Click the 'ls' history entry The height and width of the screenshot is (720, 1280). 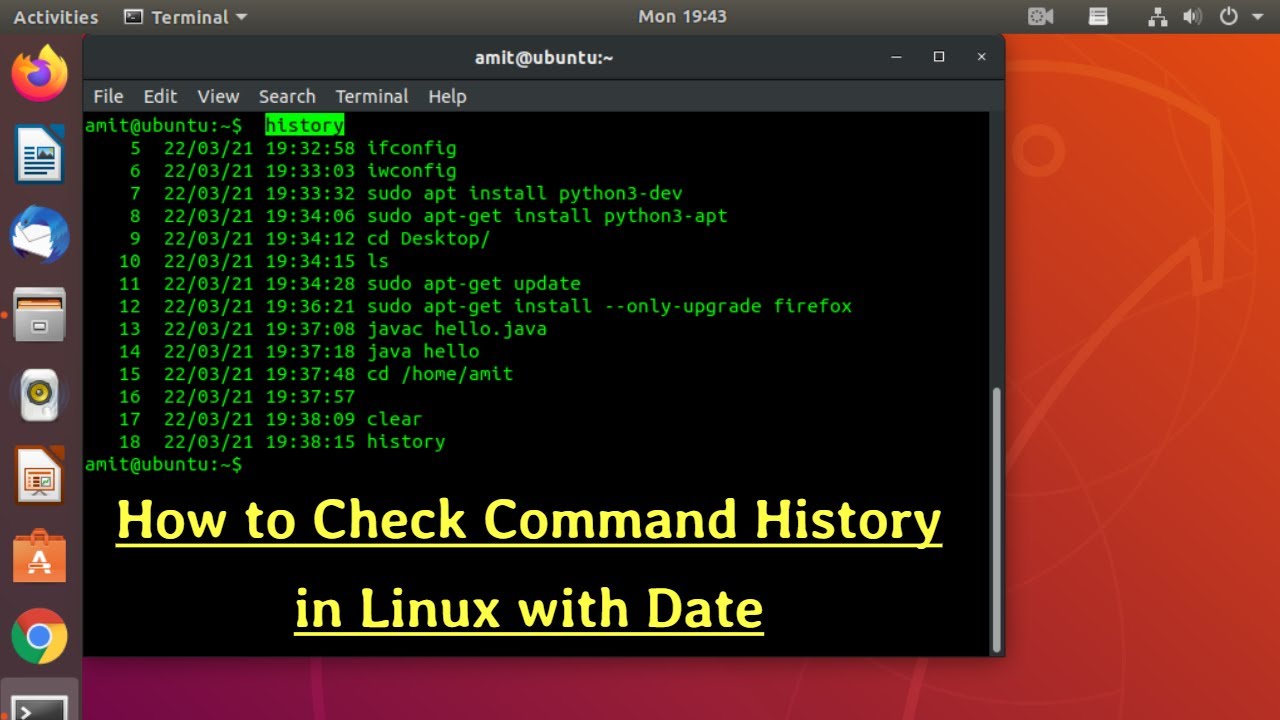(378, 261)
